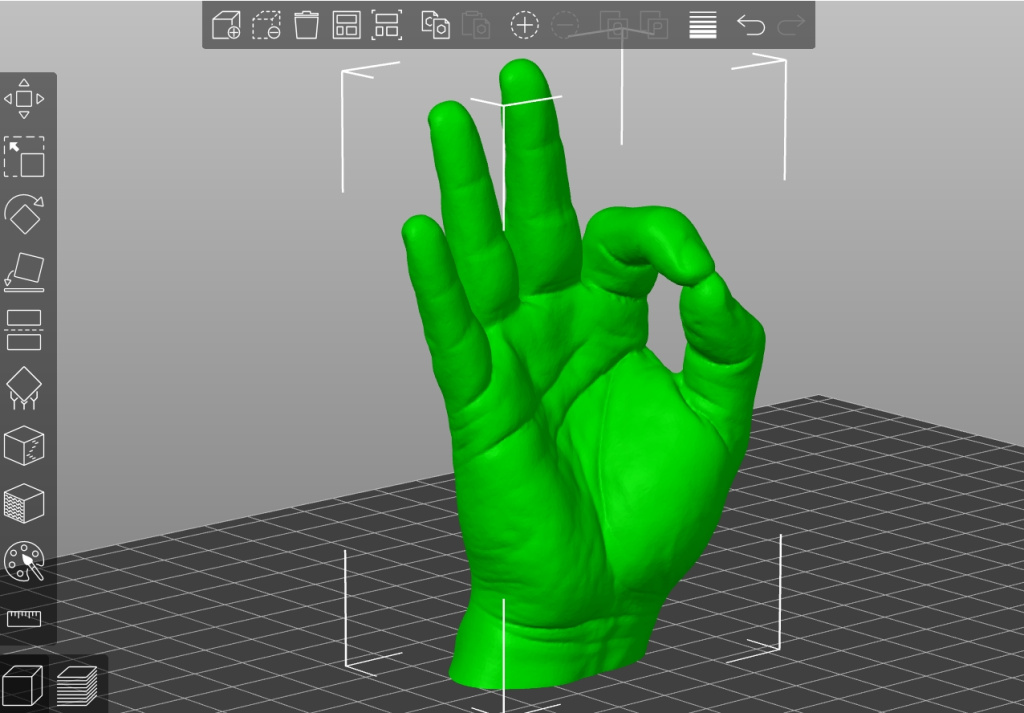Select the Measure ruler tool

[24, 618]
